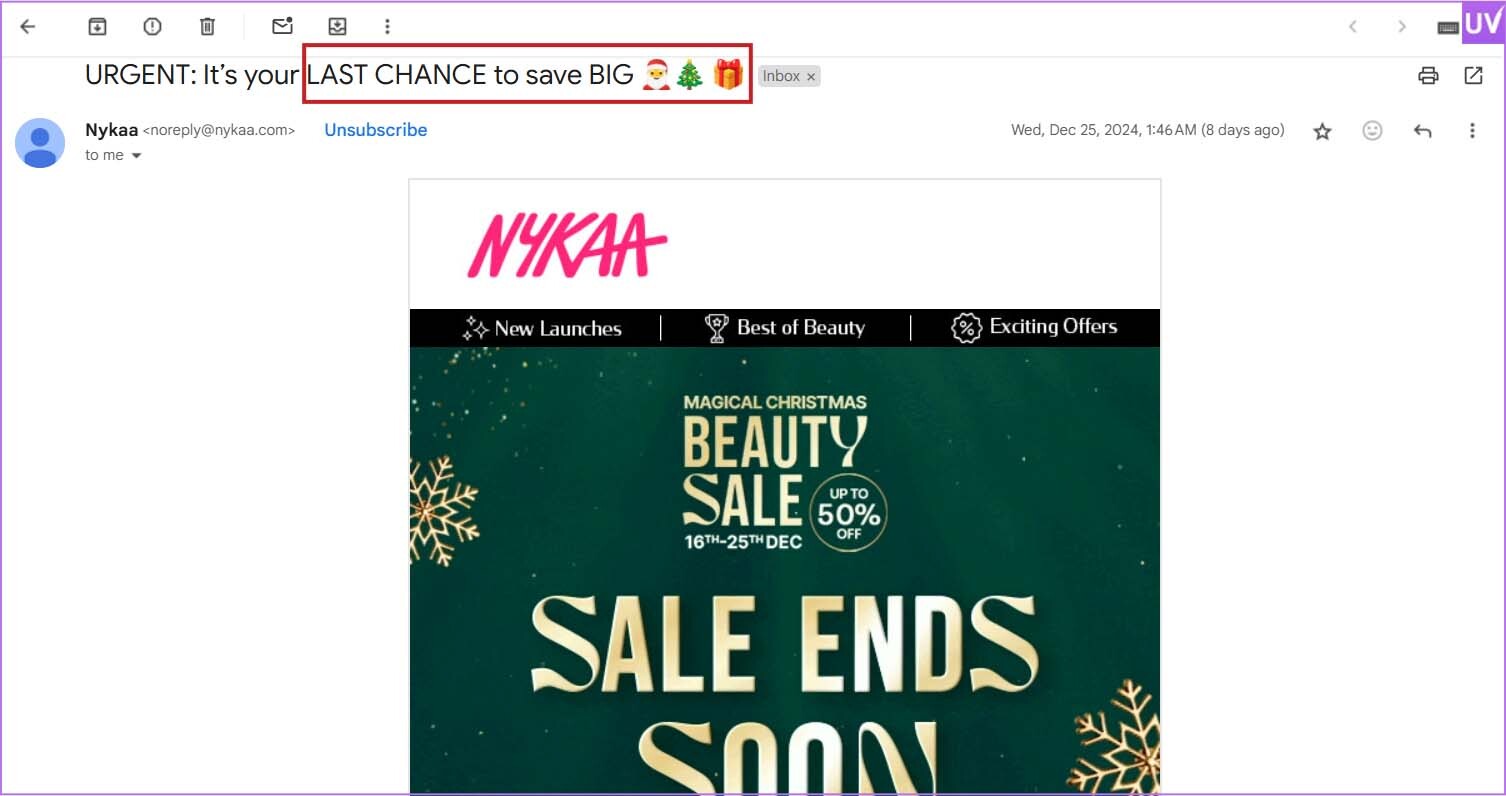Image resolution: width=1506 pixels, height=796 pixels.
Task: Open the email in a new window
Action: tap(1473, 75)
